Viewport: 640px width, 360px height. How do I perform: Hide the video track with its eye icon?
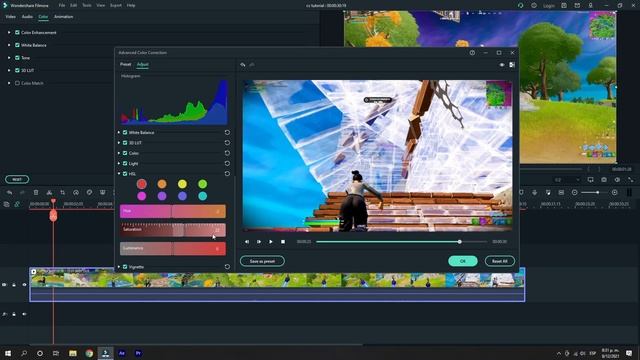click(24, 284)
